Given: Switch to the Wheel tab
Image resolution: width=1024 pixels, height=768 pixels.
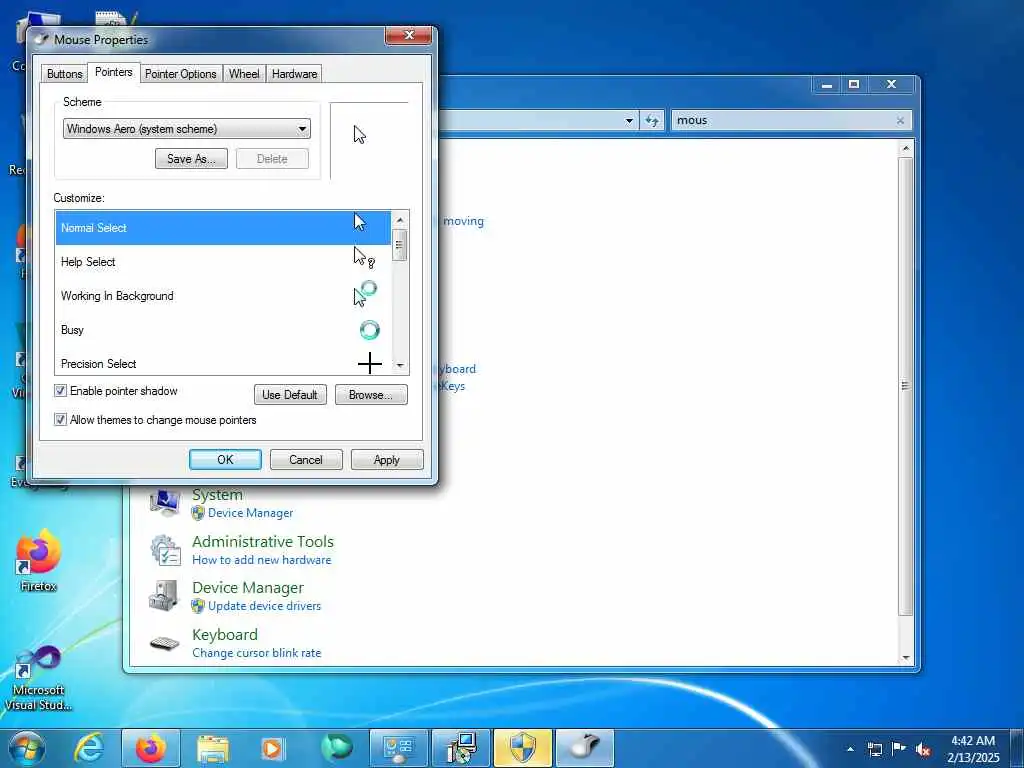Looking at the screenshot, I should pyautogui.click(x=244, y=74).
